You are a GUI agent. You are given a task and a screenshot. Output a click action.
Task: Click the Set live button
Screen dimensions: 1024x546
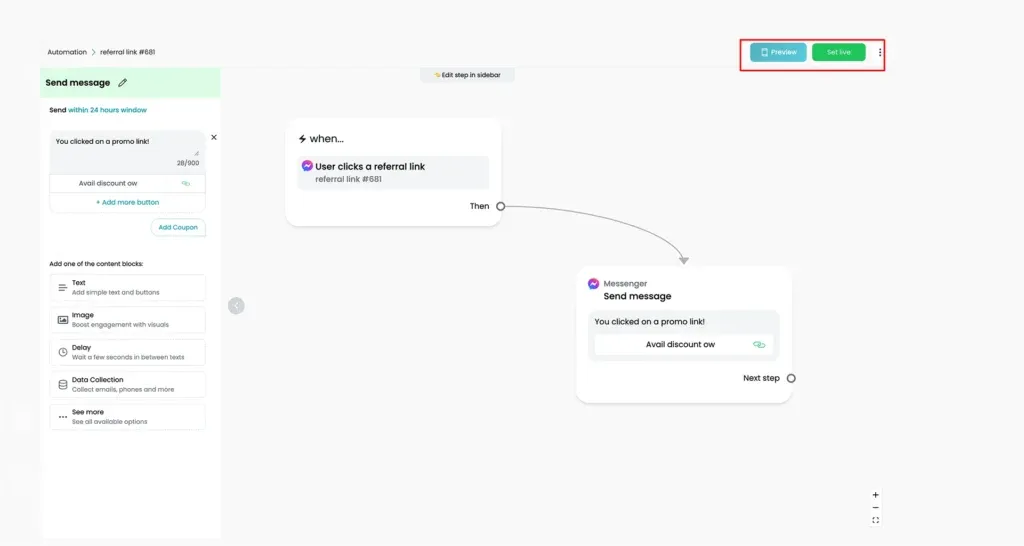(x=839, y=52)
